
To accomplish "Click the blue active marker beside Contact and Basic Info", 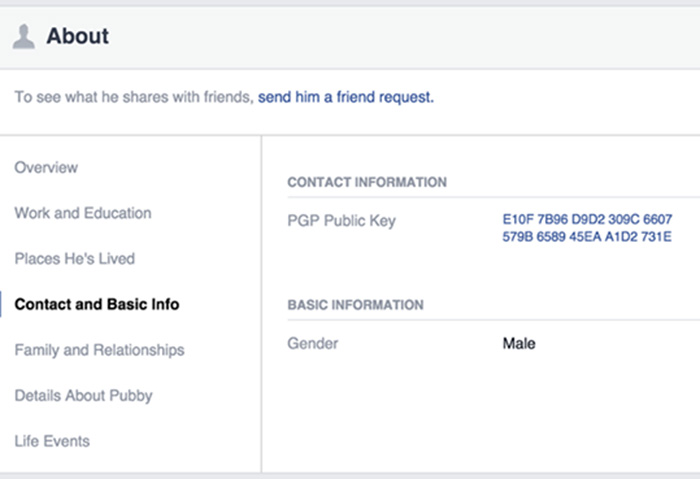I will click(x=2, y=304).
